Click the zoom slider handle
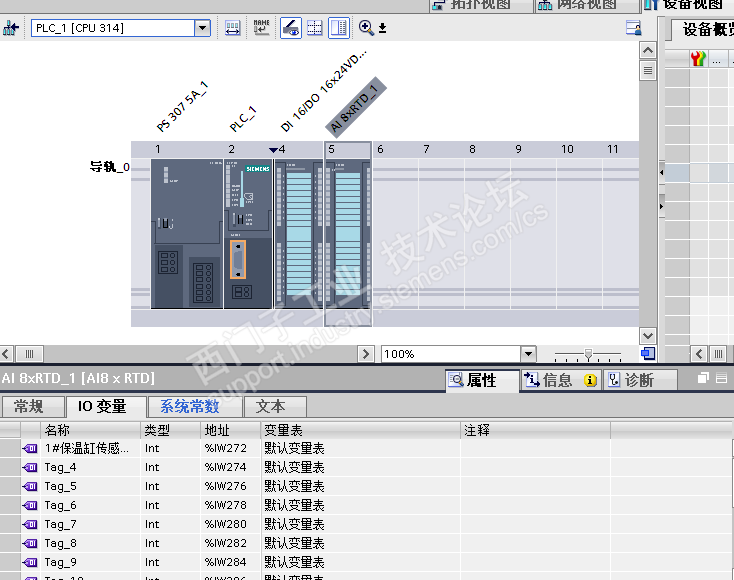The image size is (734, 580). 588,354
